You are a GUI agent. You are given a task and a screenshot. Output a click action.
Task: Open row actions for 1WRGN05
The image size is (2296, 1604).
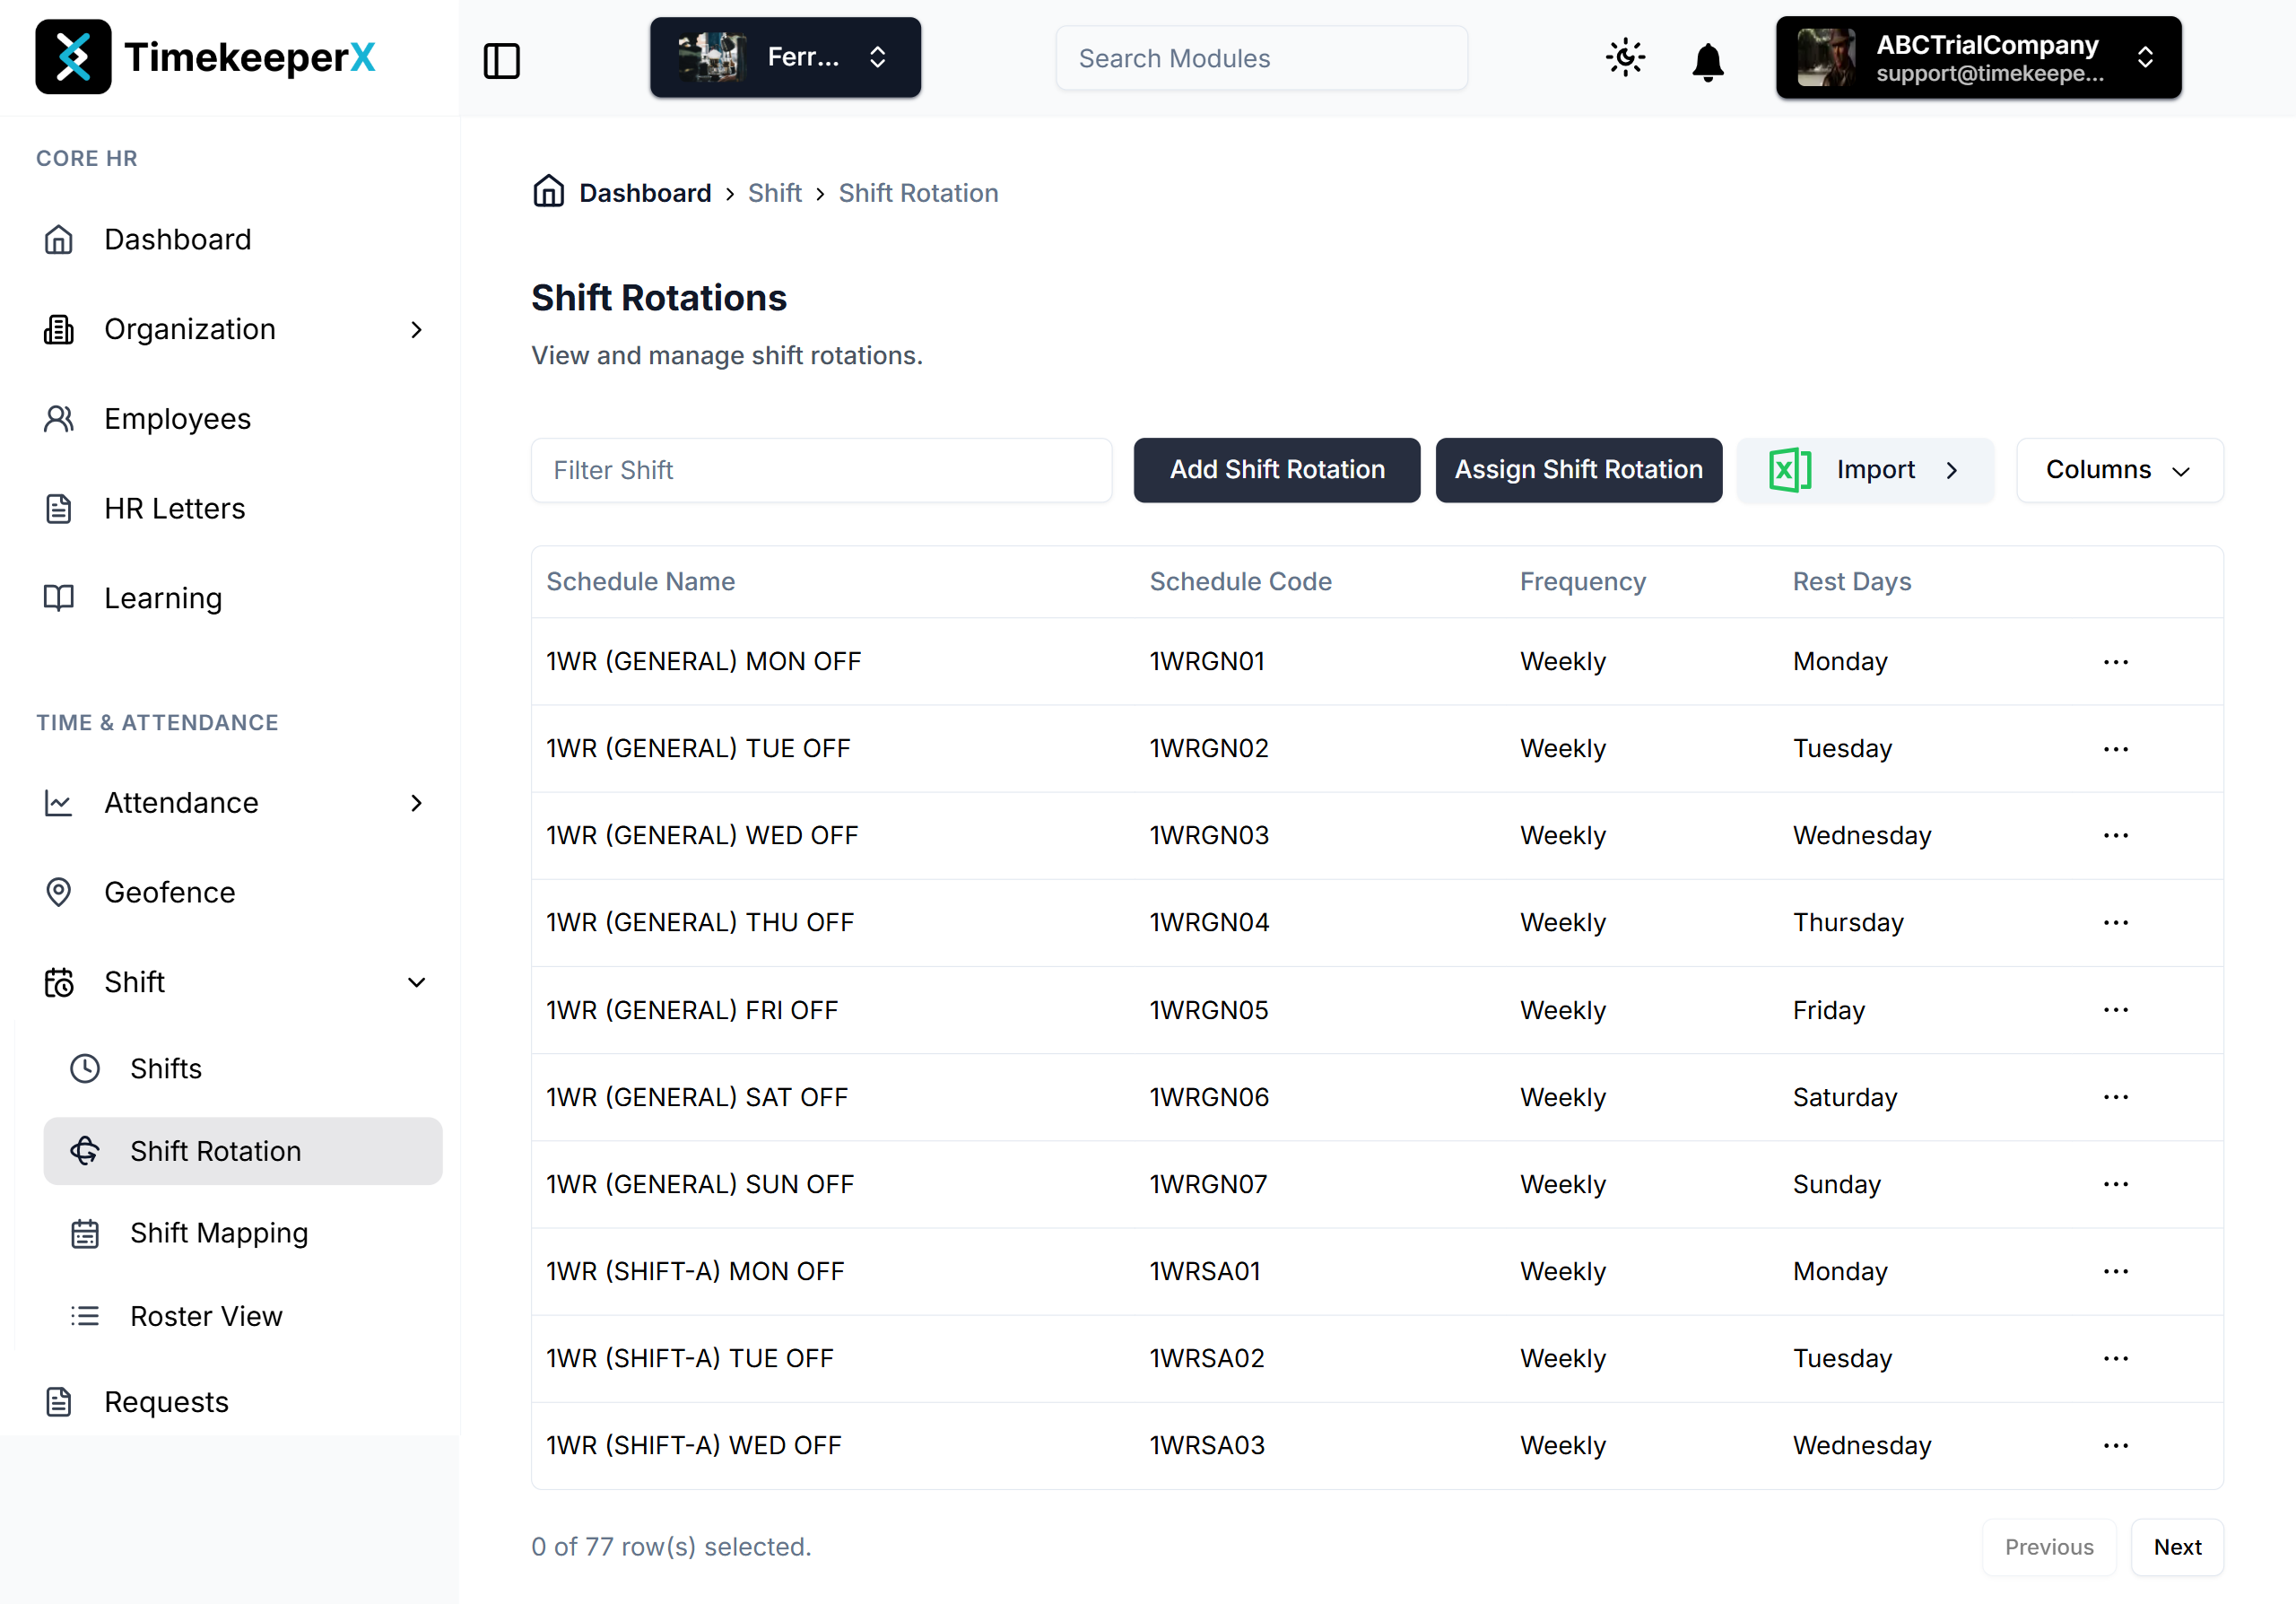pos(2115,1010)
